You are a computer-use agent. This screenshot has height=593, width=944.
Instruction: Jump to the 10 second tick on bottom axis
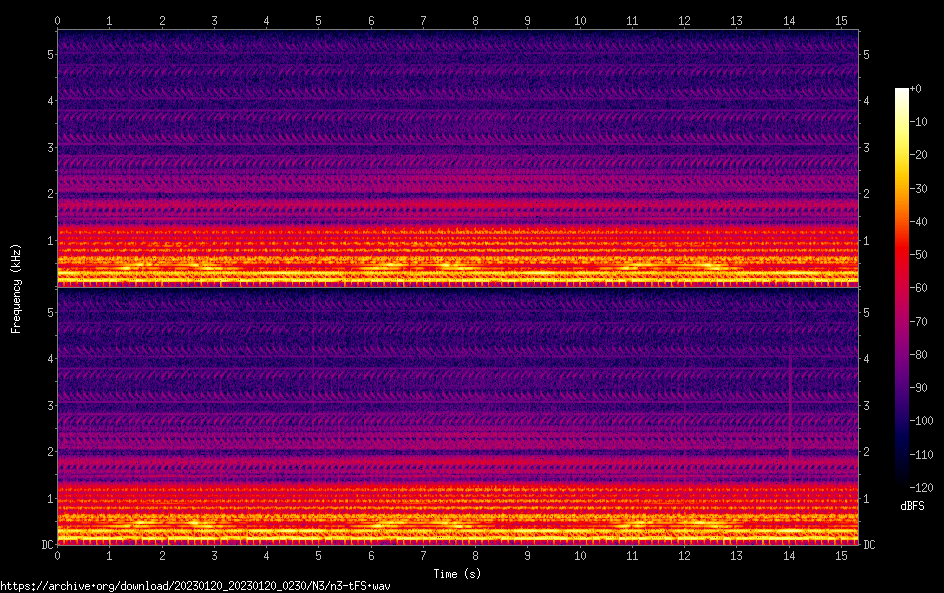580,555
